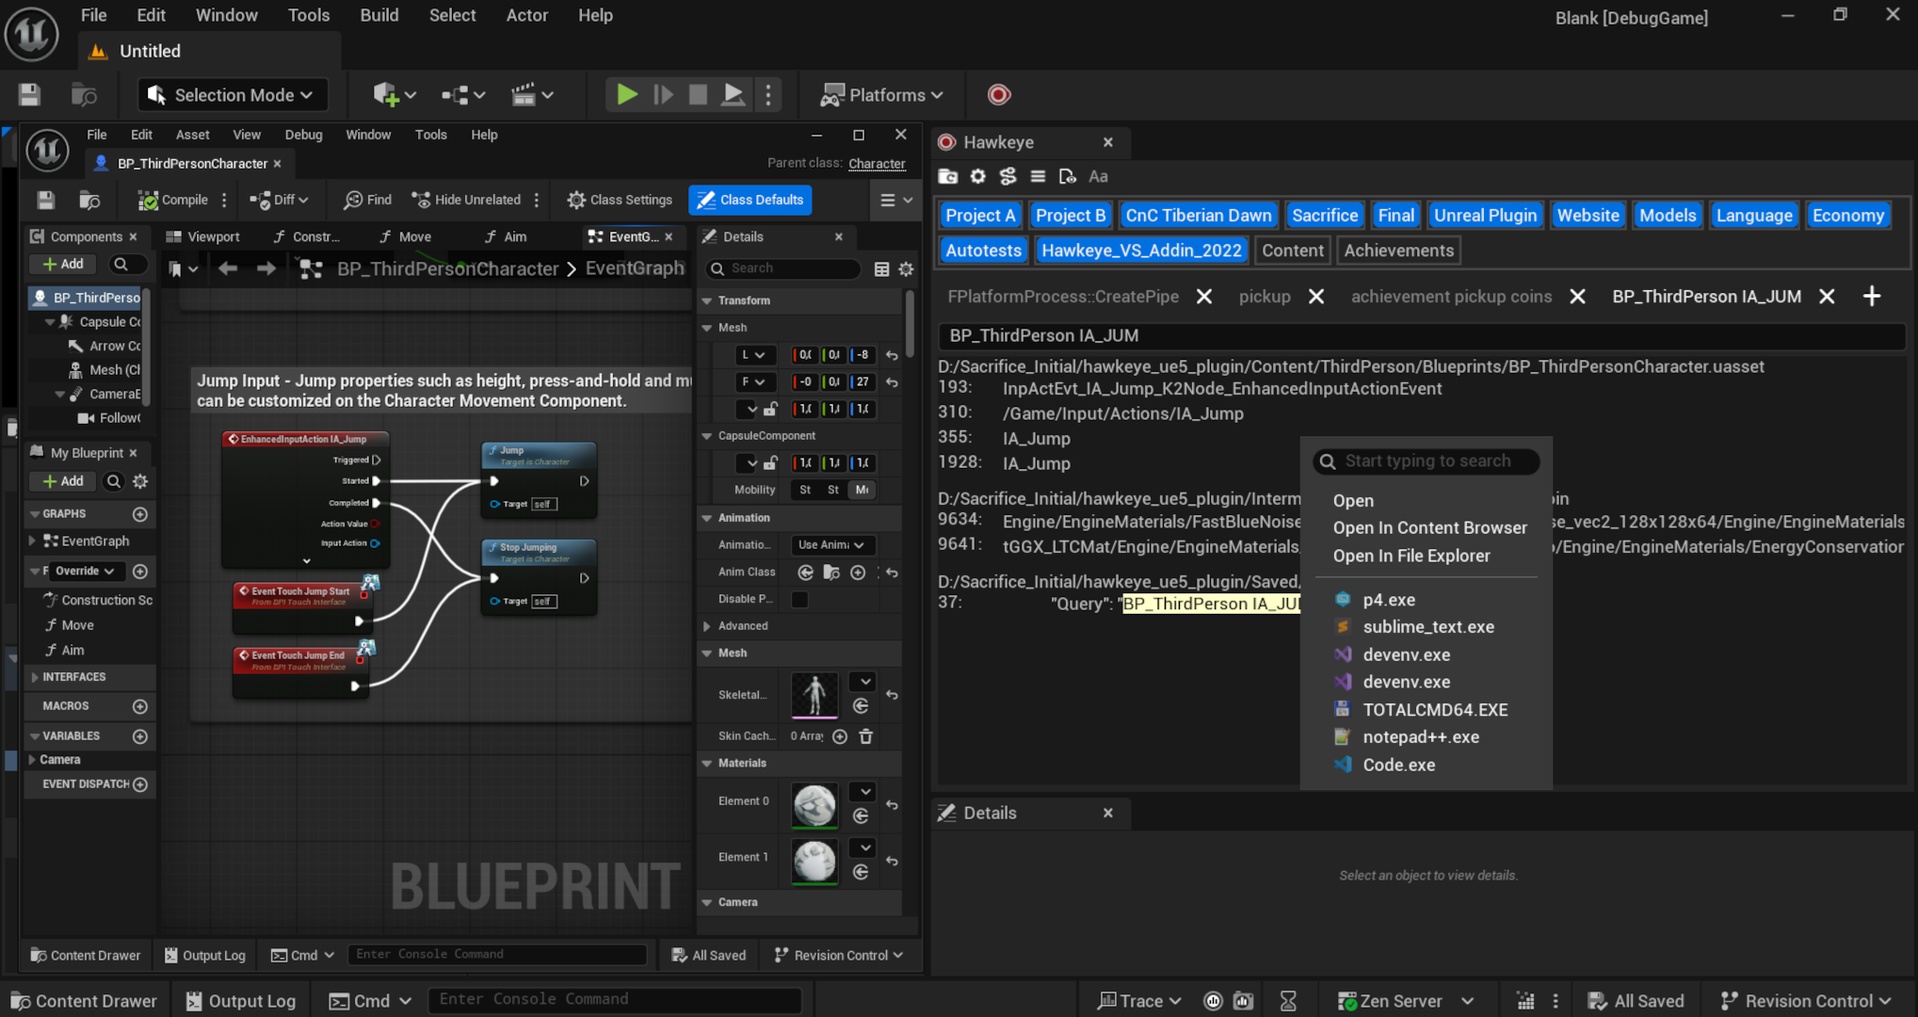
Task: Open the Override functions dropdown in My Blueprint
Action: point(84,572)
